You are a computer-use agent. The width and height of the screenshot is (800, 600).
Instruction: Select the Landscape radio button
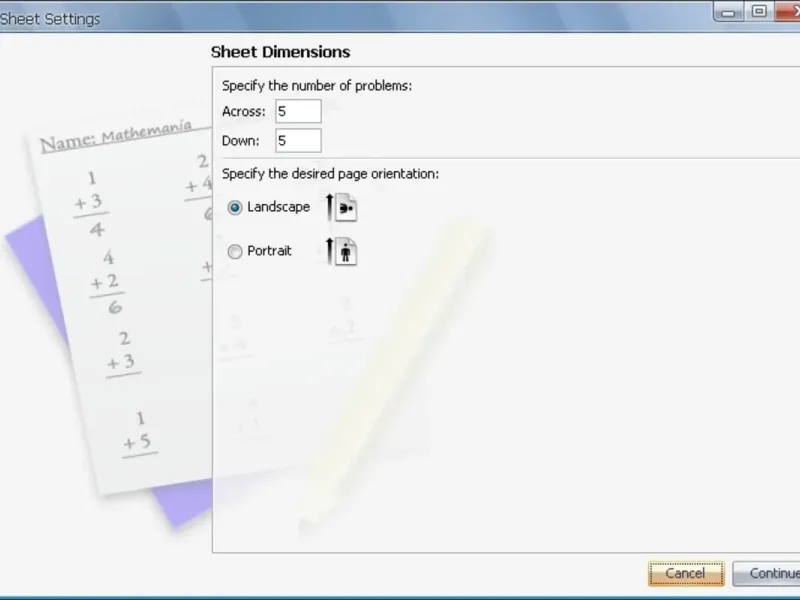pyautogui.click(x=235, y=208)
